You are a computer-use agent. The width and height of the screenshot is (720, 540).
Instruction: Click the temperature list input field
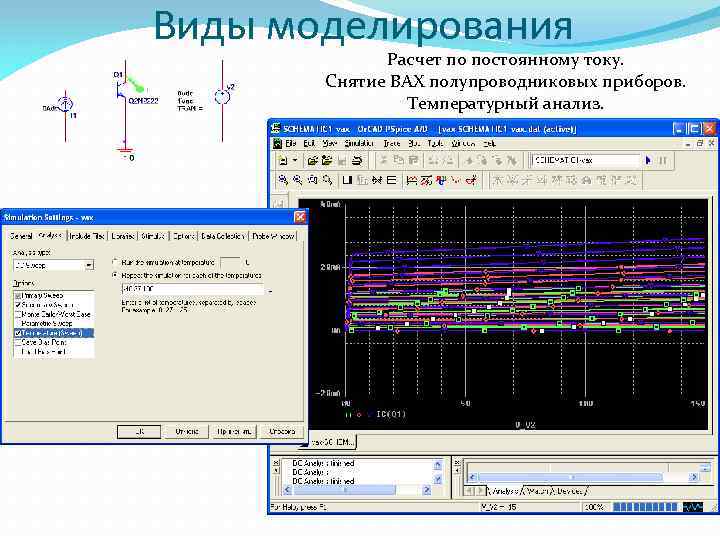193,289
